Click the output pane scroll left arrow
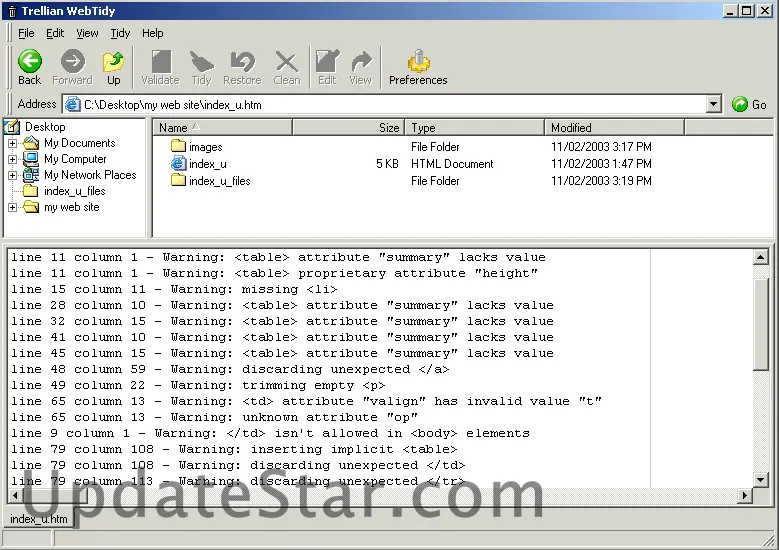 tap(15, 495)
